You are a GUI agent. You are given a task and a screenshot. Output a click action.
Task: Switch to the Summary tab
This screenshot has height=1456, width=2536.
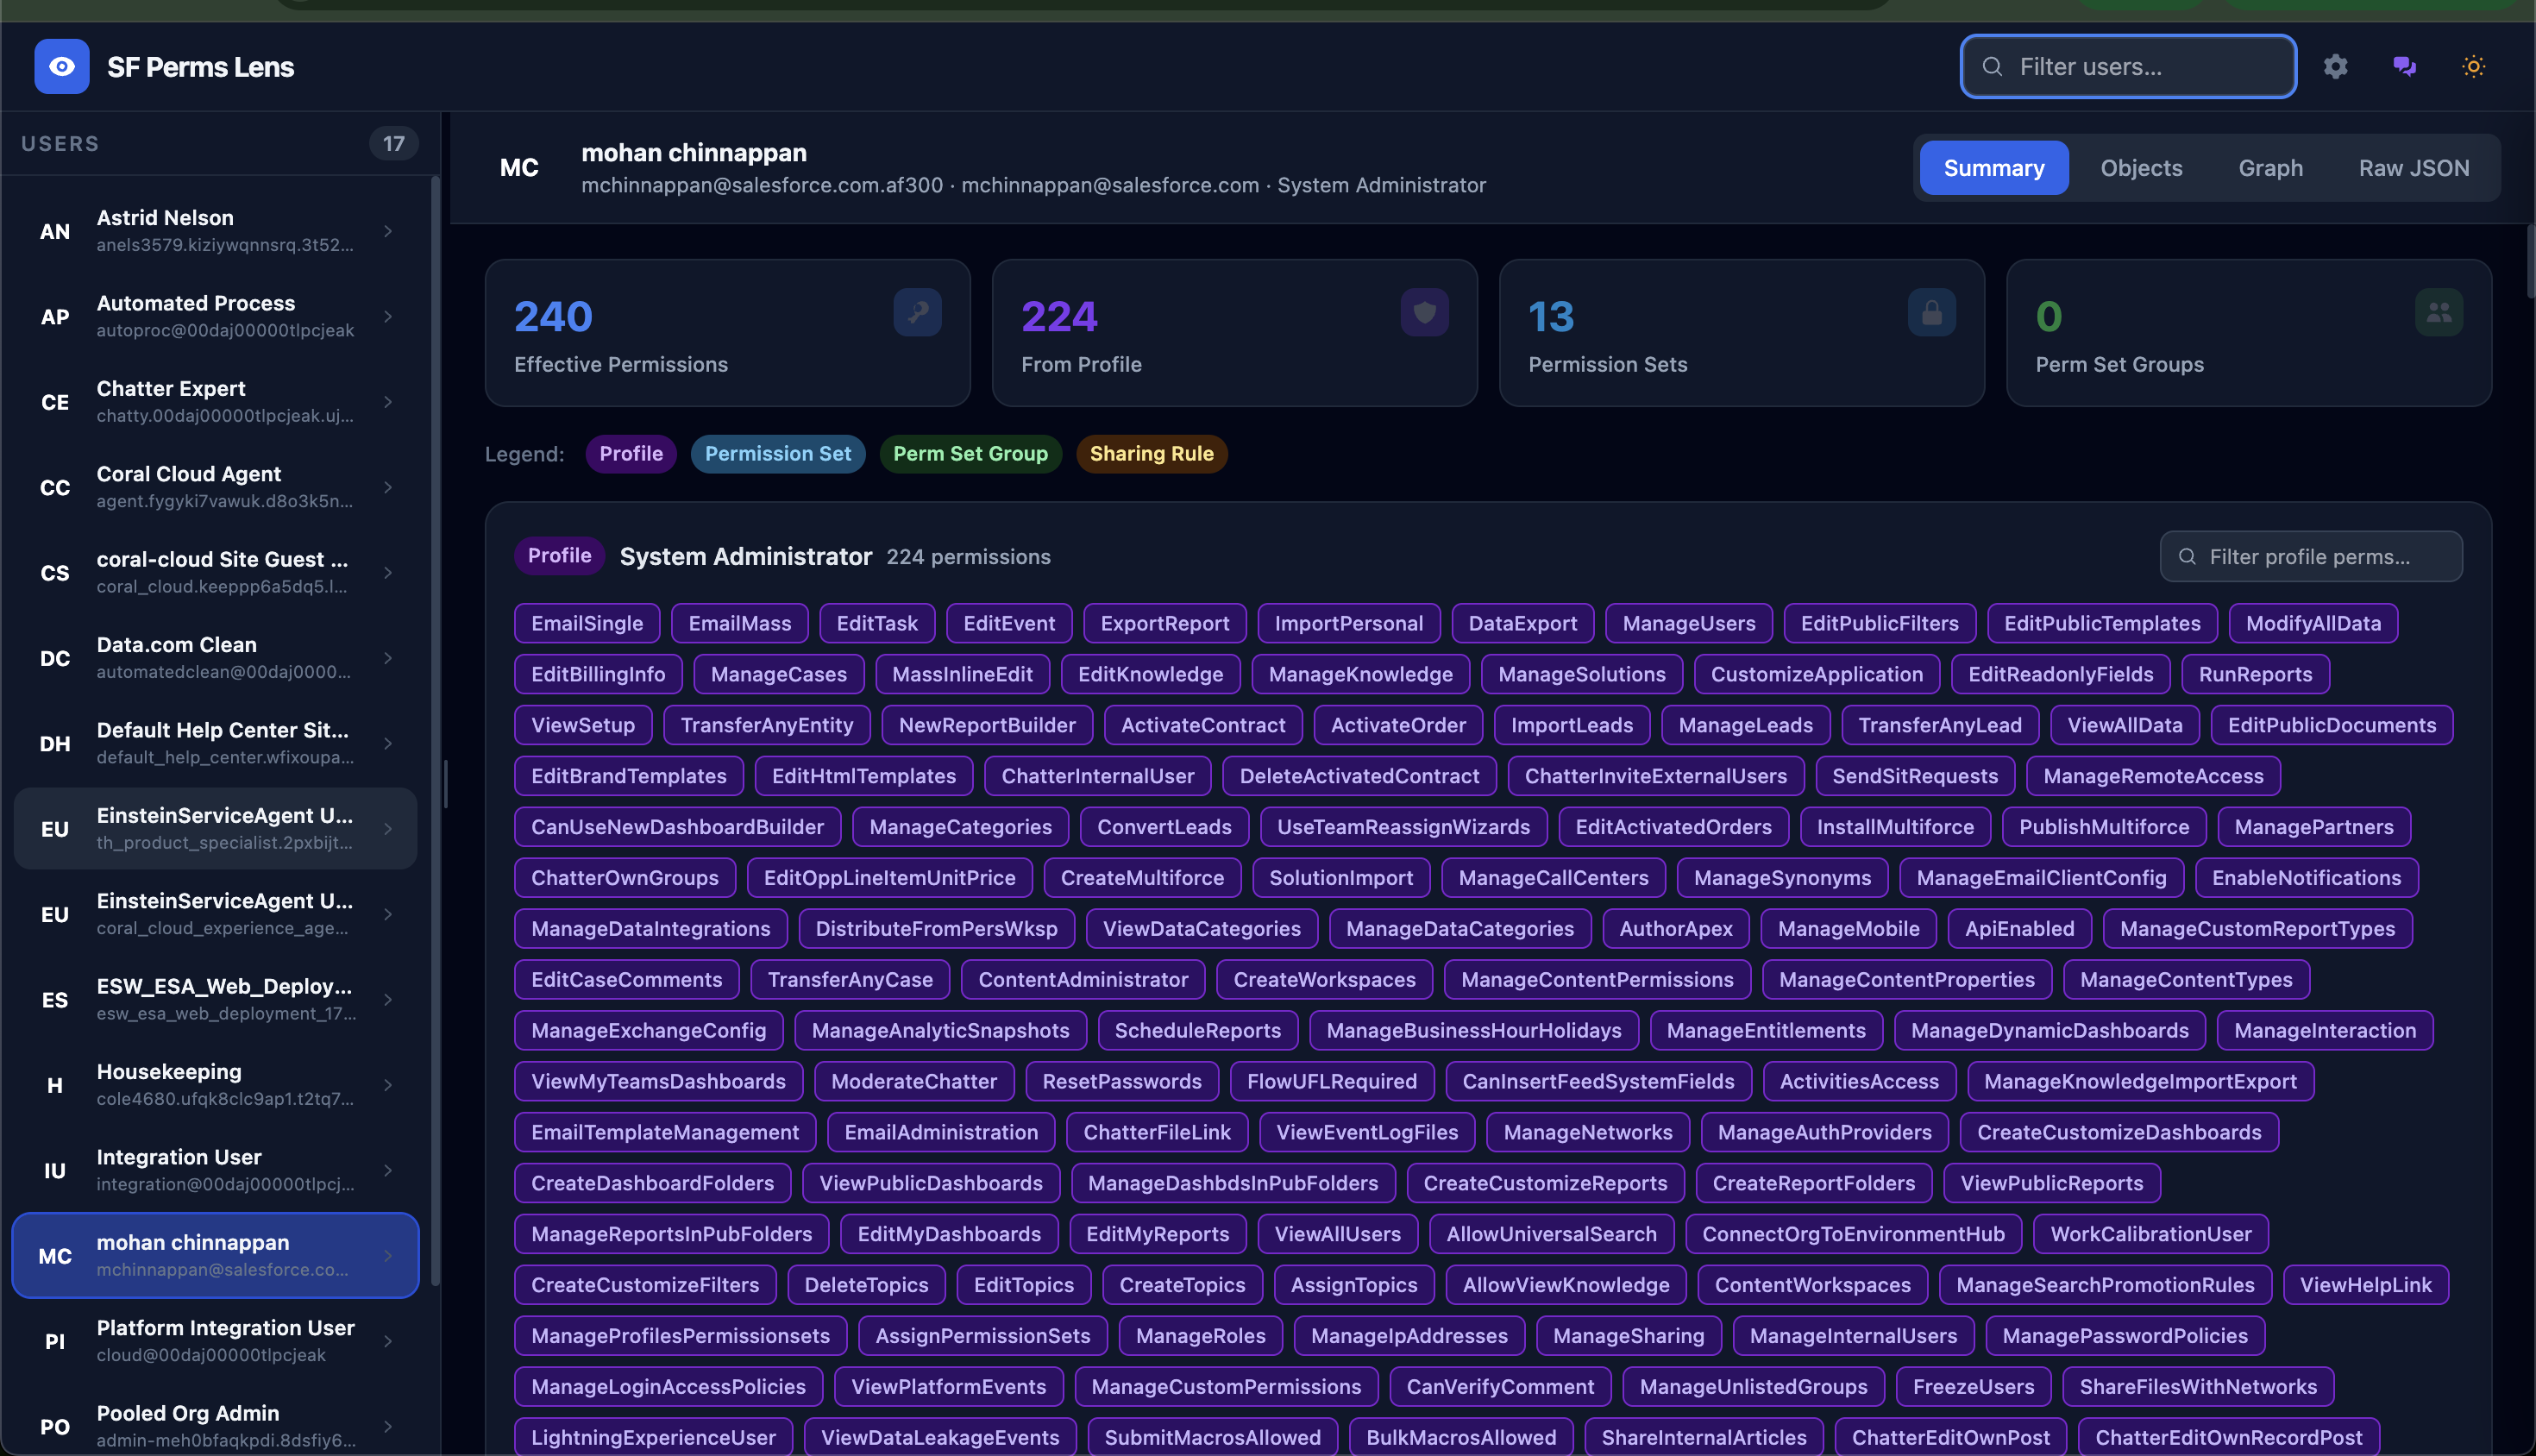(x=1994, y=168)
